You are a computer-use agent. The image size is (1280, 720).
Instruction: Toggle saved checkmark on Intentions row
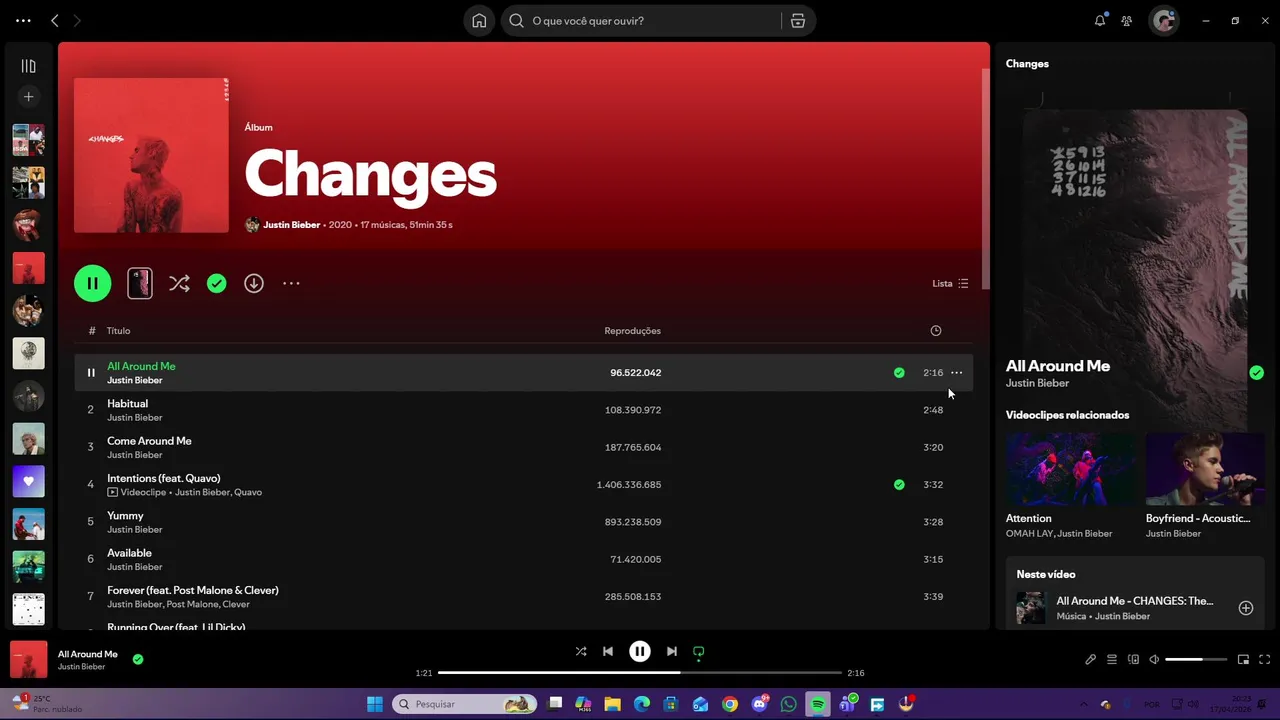(899, 484)
